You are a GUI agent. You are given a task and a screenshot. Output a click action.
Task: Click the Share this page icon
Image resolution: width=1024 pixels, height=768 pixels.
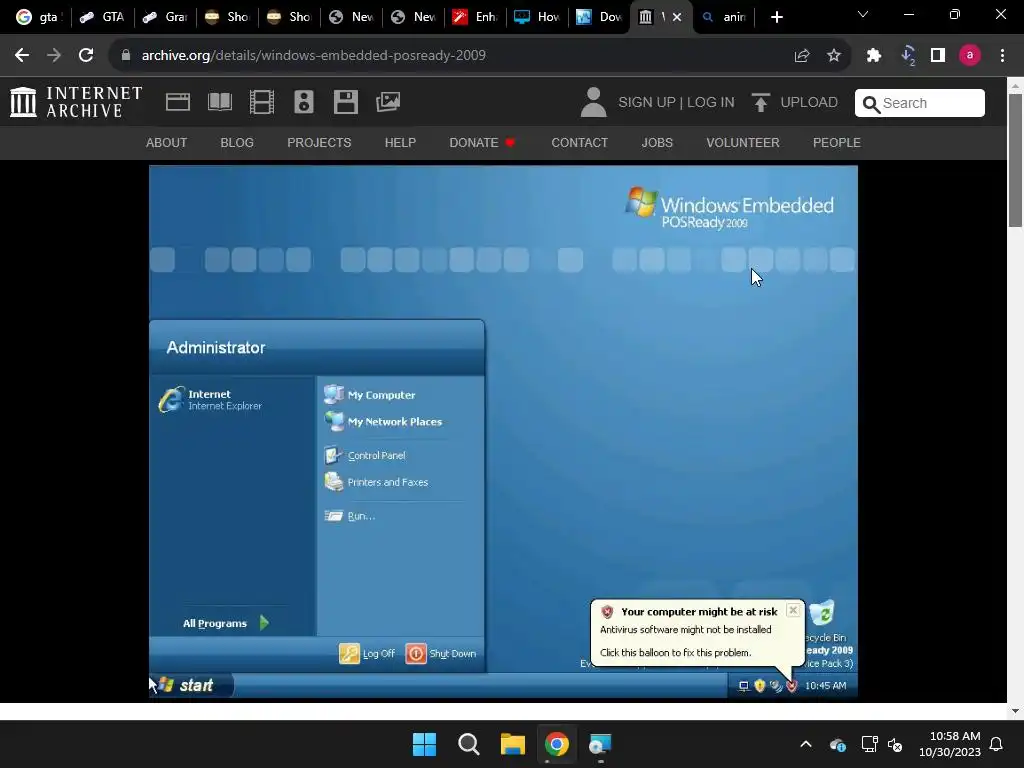(802, 56)
